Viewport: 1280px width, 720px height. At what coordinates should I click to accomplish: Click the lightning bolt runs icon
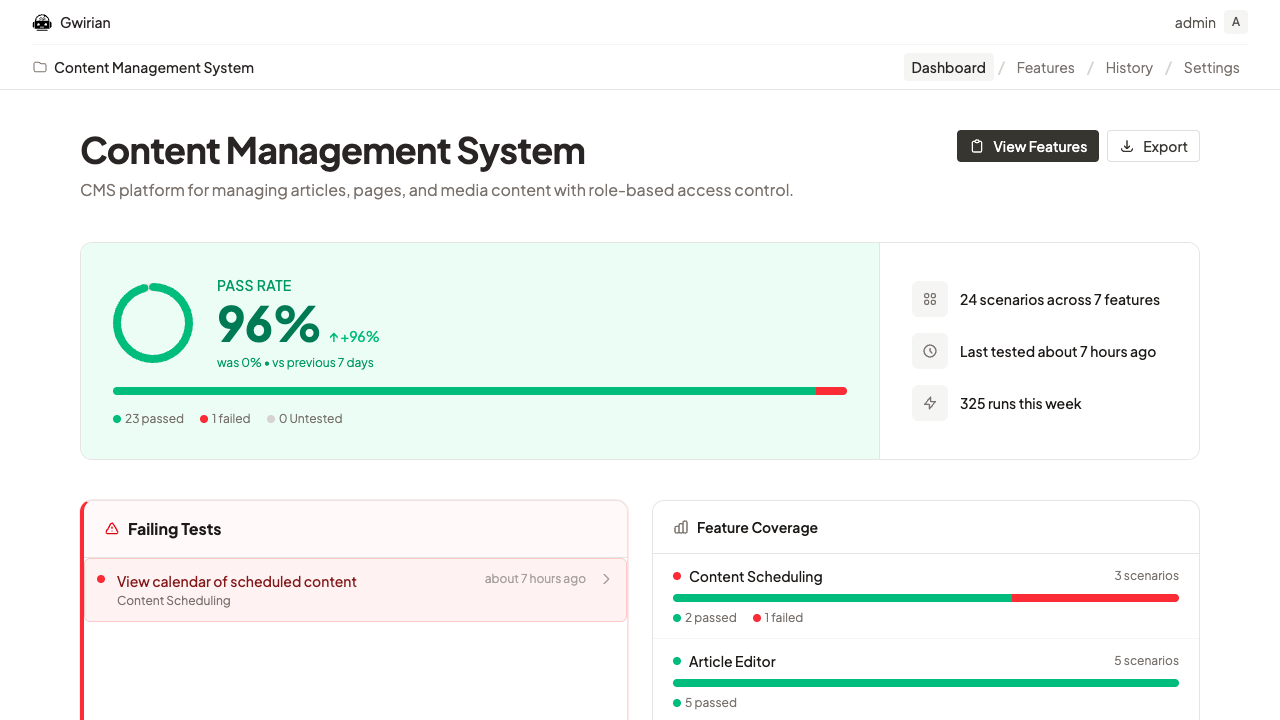tap(930, 403)
